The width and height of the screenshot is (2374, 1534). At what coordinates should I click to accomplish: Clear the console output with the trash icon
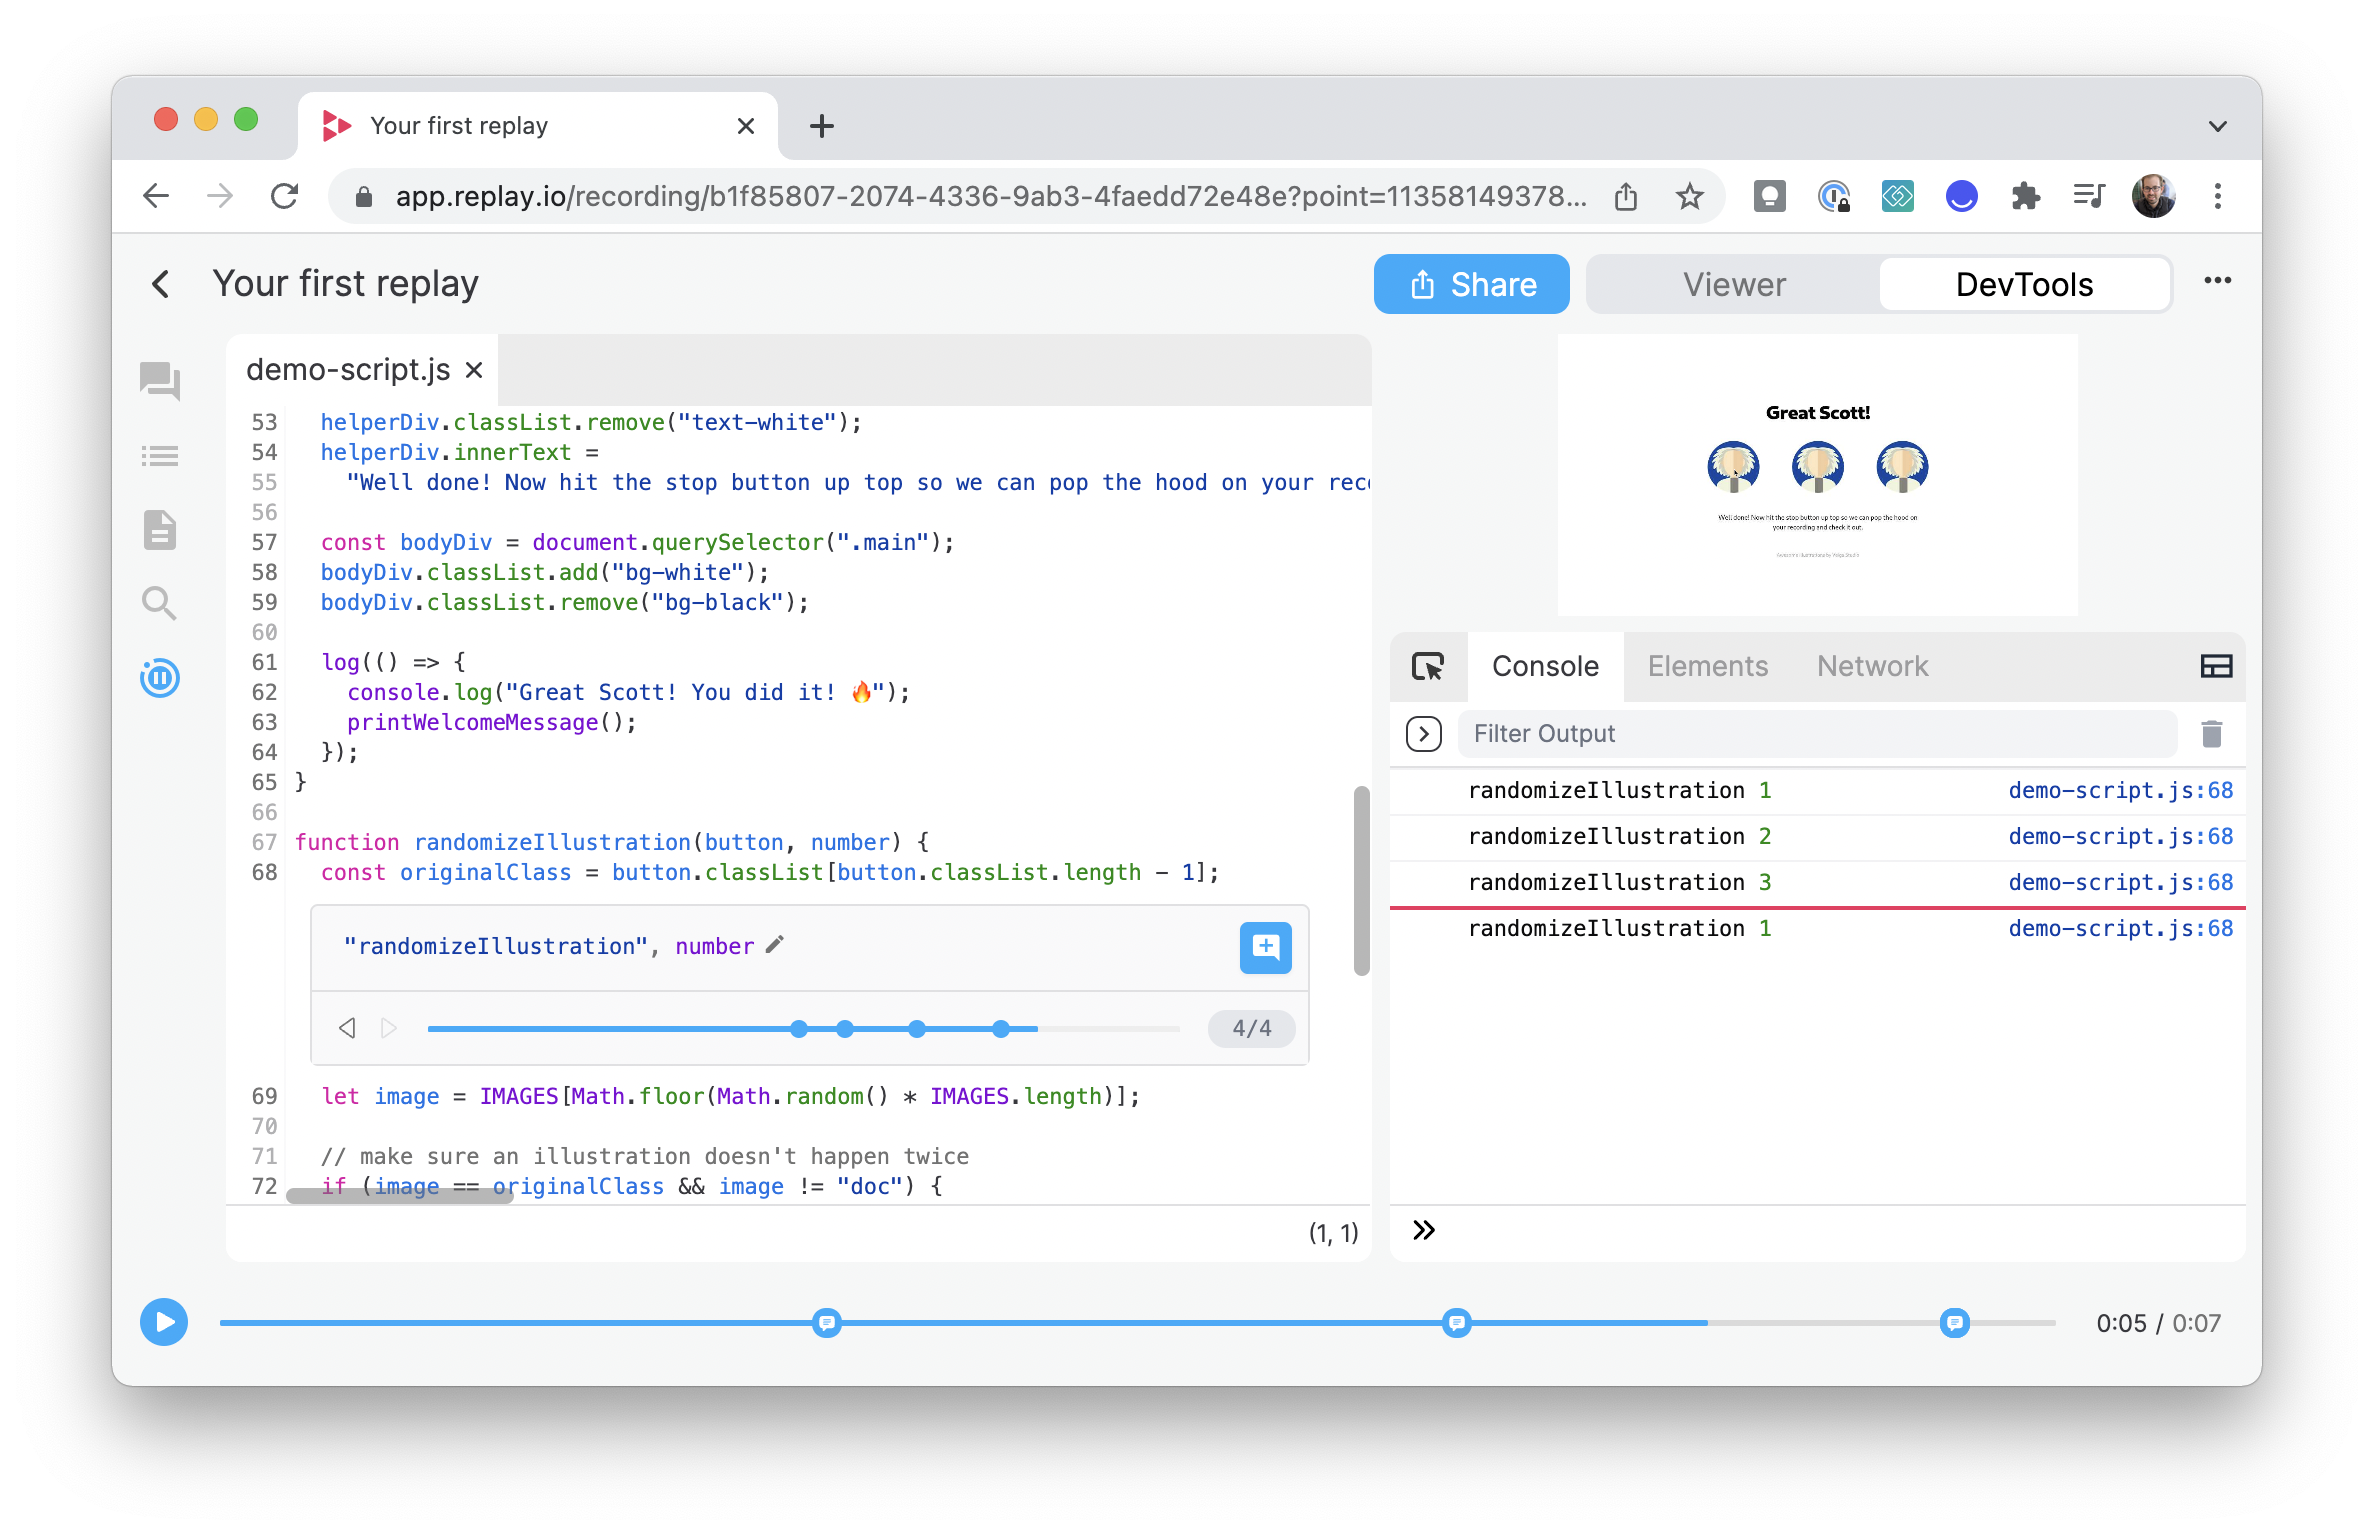(2212, 733)
